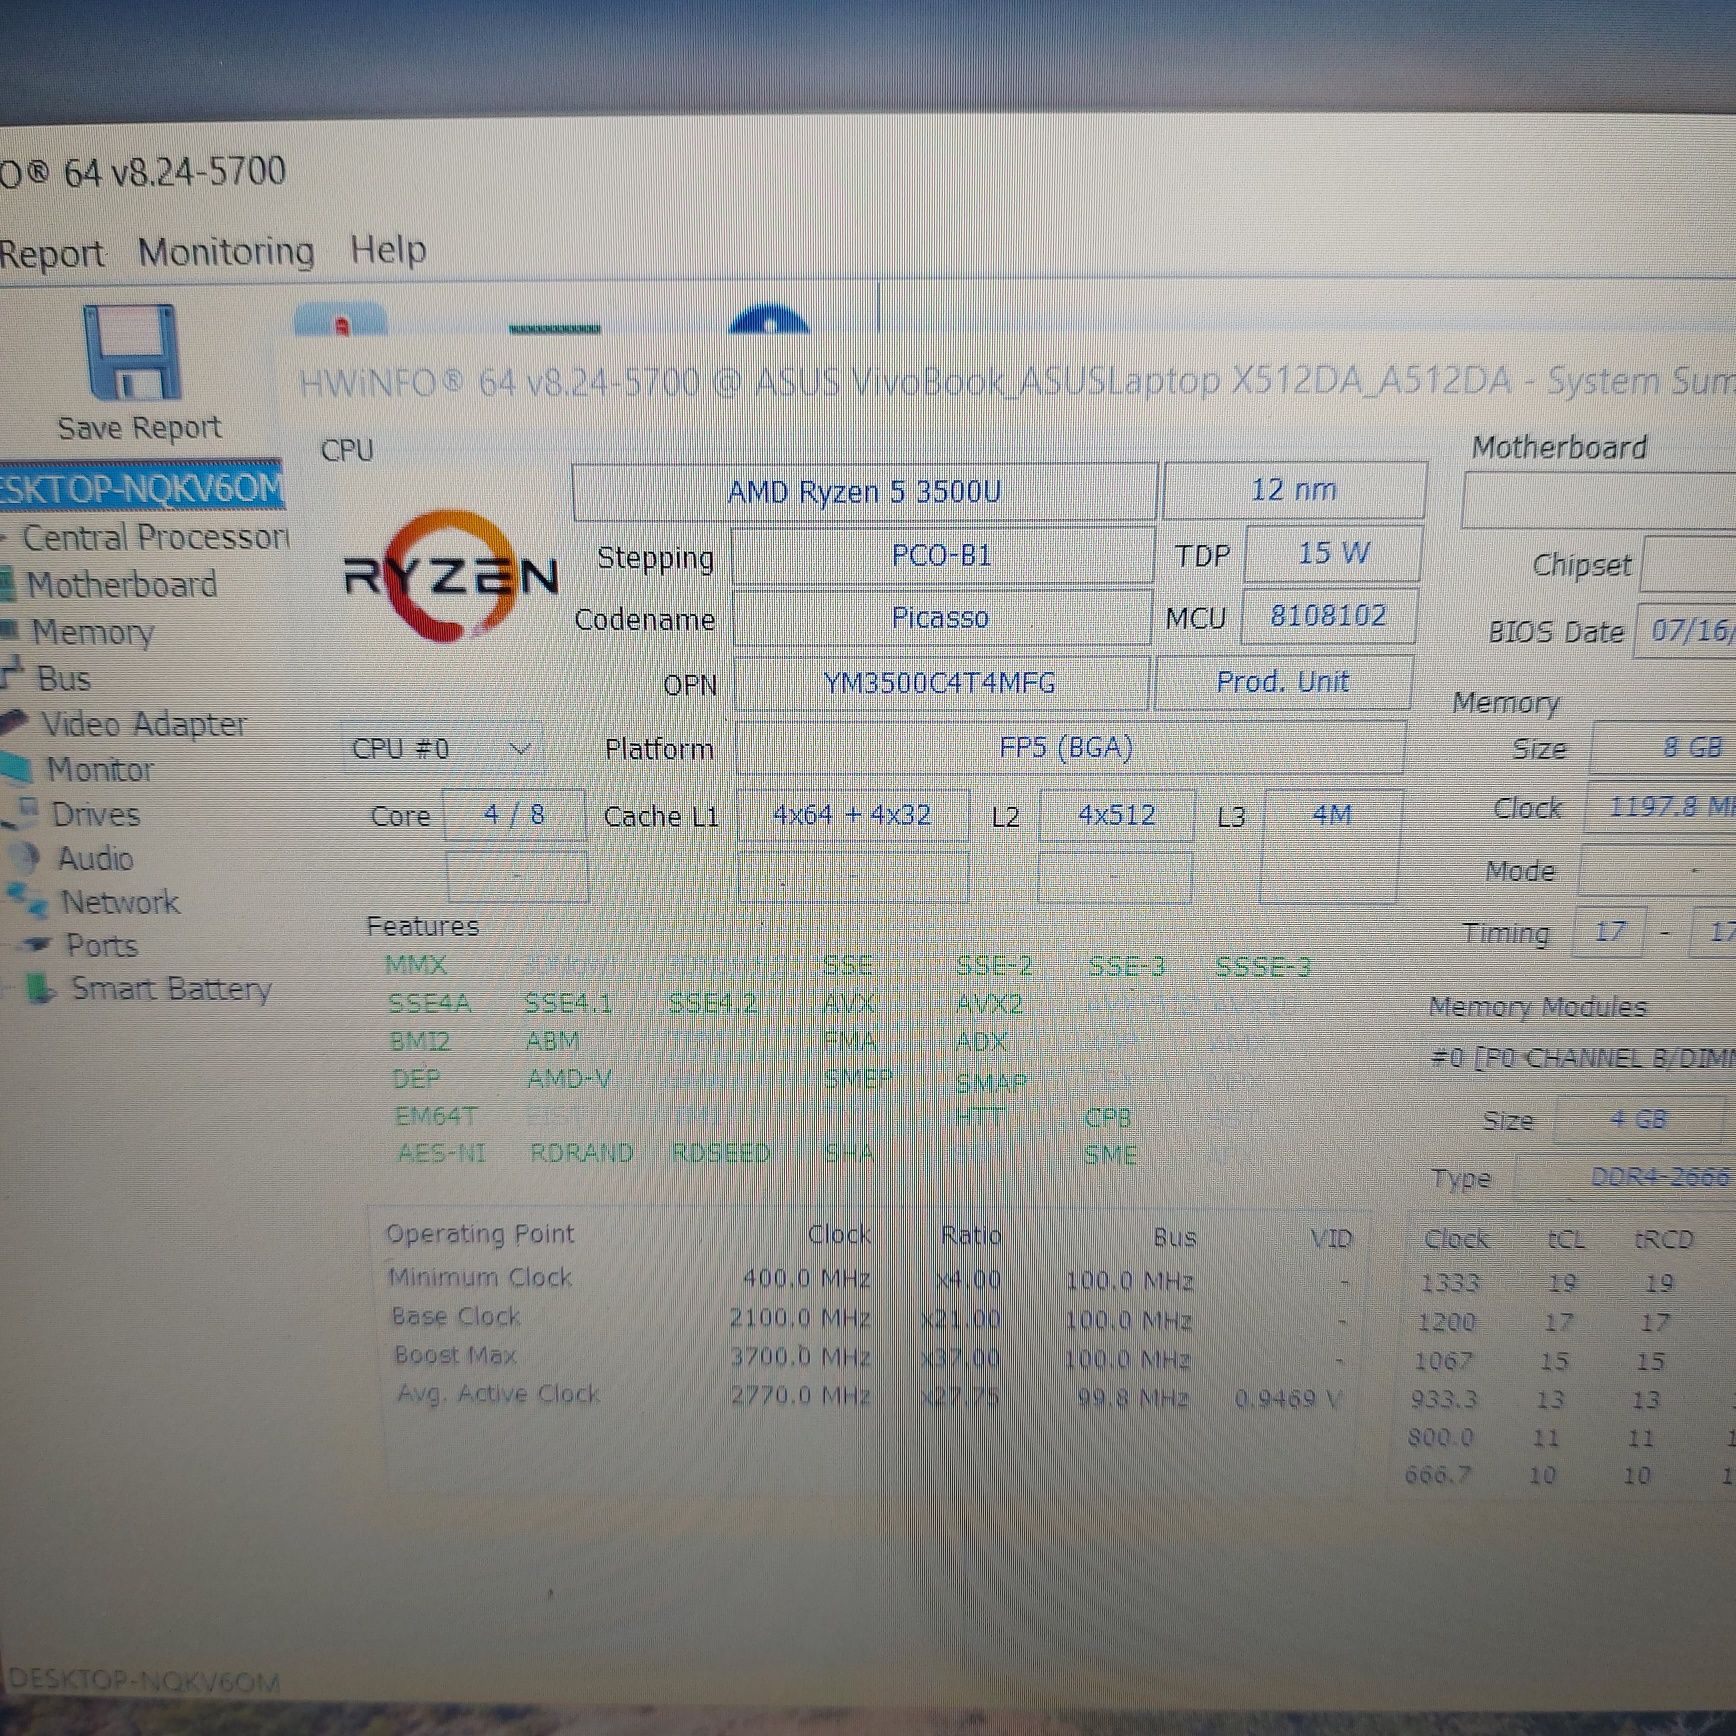Click the L3 cache 4M value
The height and width of the screenshot is (1736, 1736).
click(x=1331, y=815)
